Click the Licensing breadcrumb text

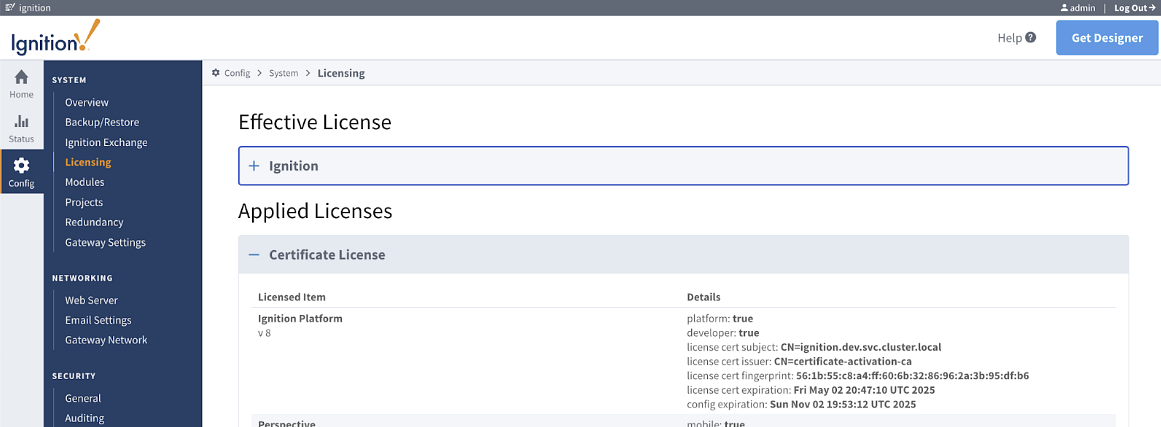341,73
